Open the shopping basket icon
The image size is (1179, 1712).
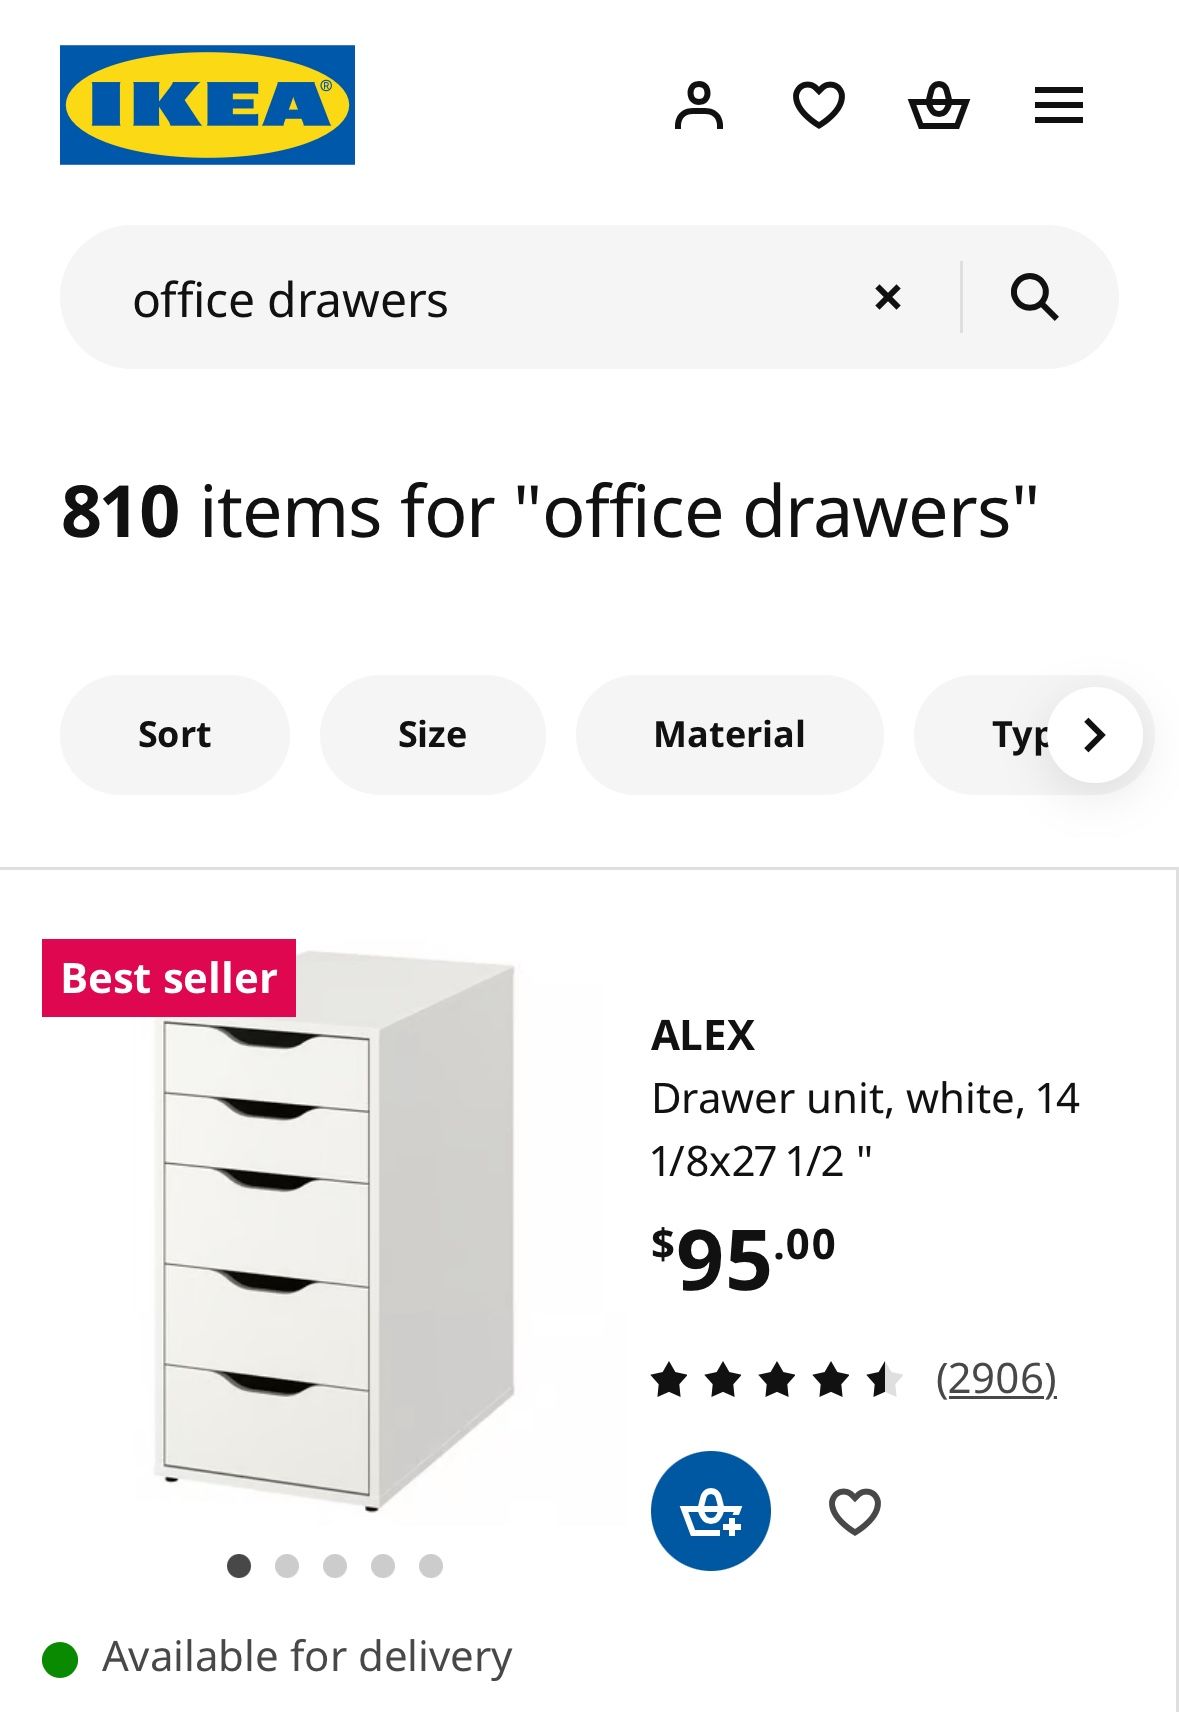[938, 106]
